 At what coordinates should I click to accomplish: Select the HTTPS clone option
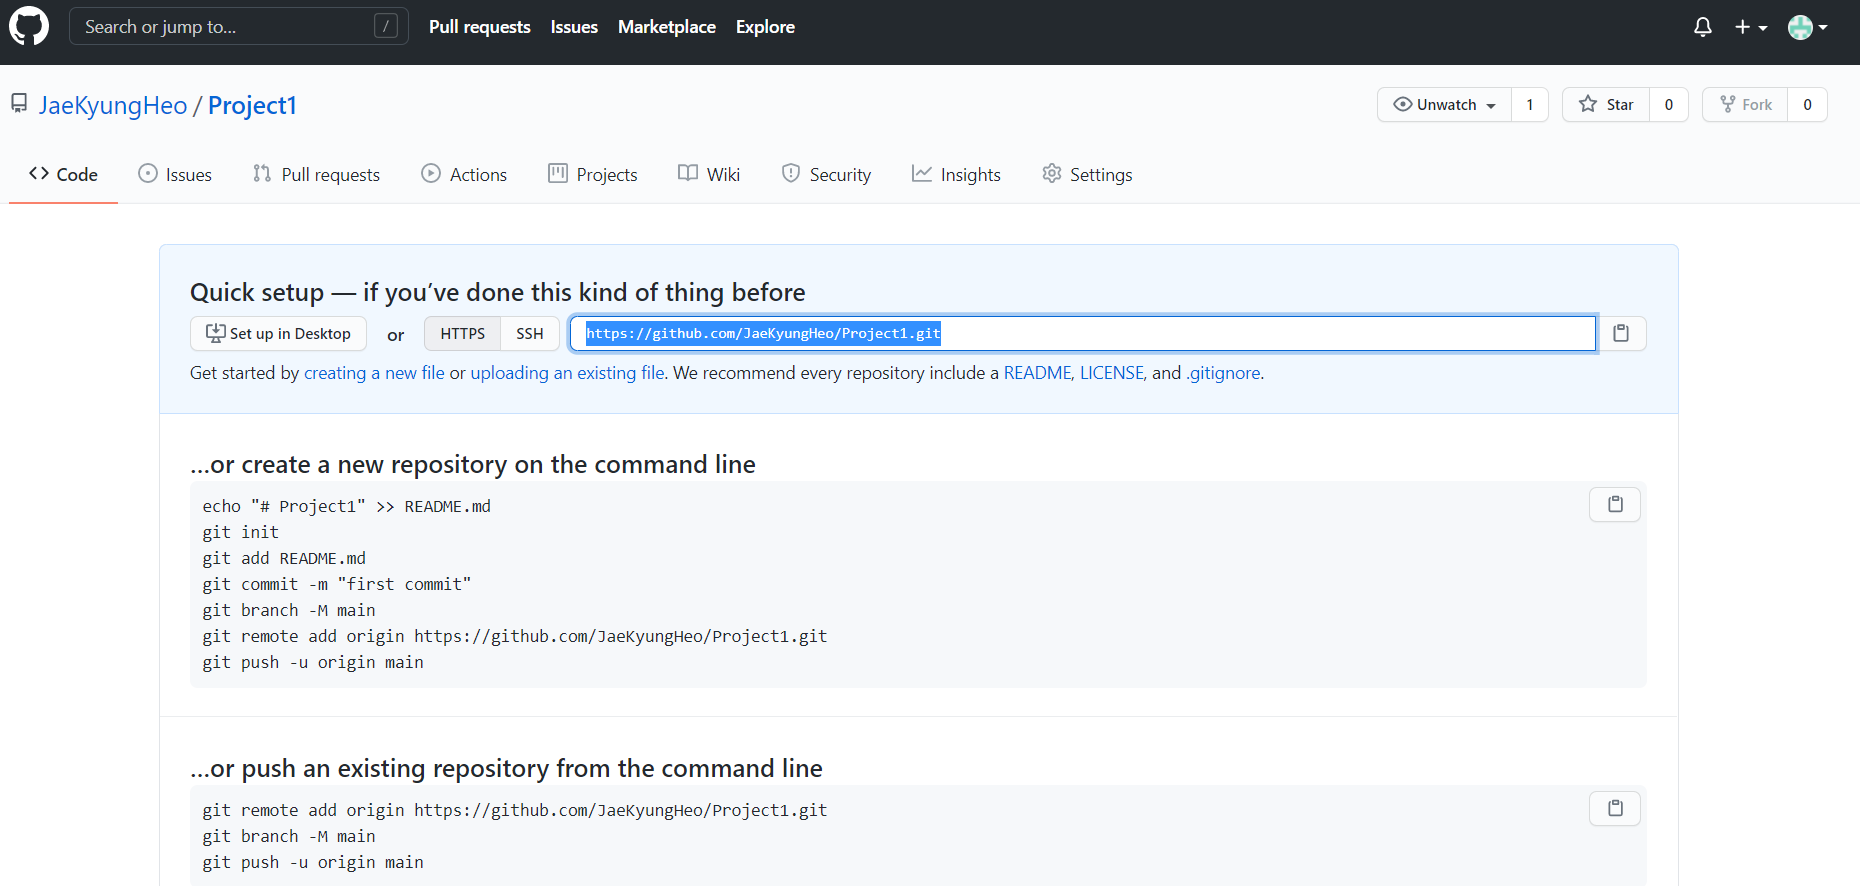(x=463, y=333)
